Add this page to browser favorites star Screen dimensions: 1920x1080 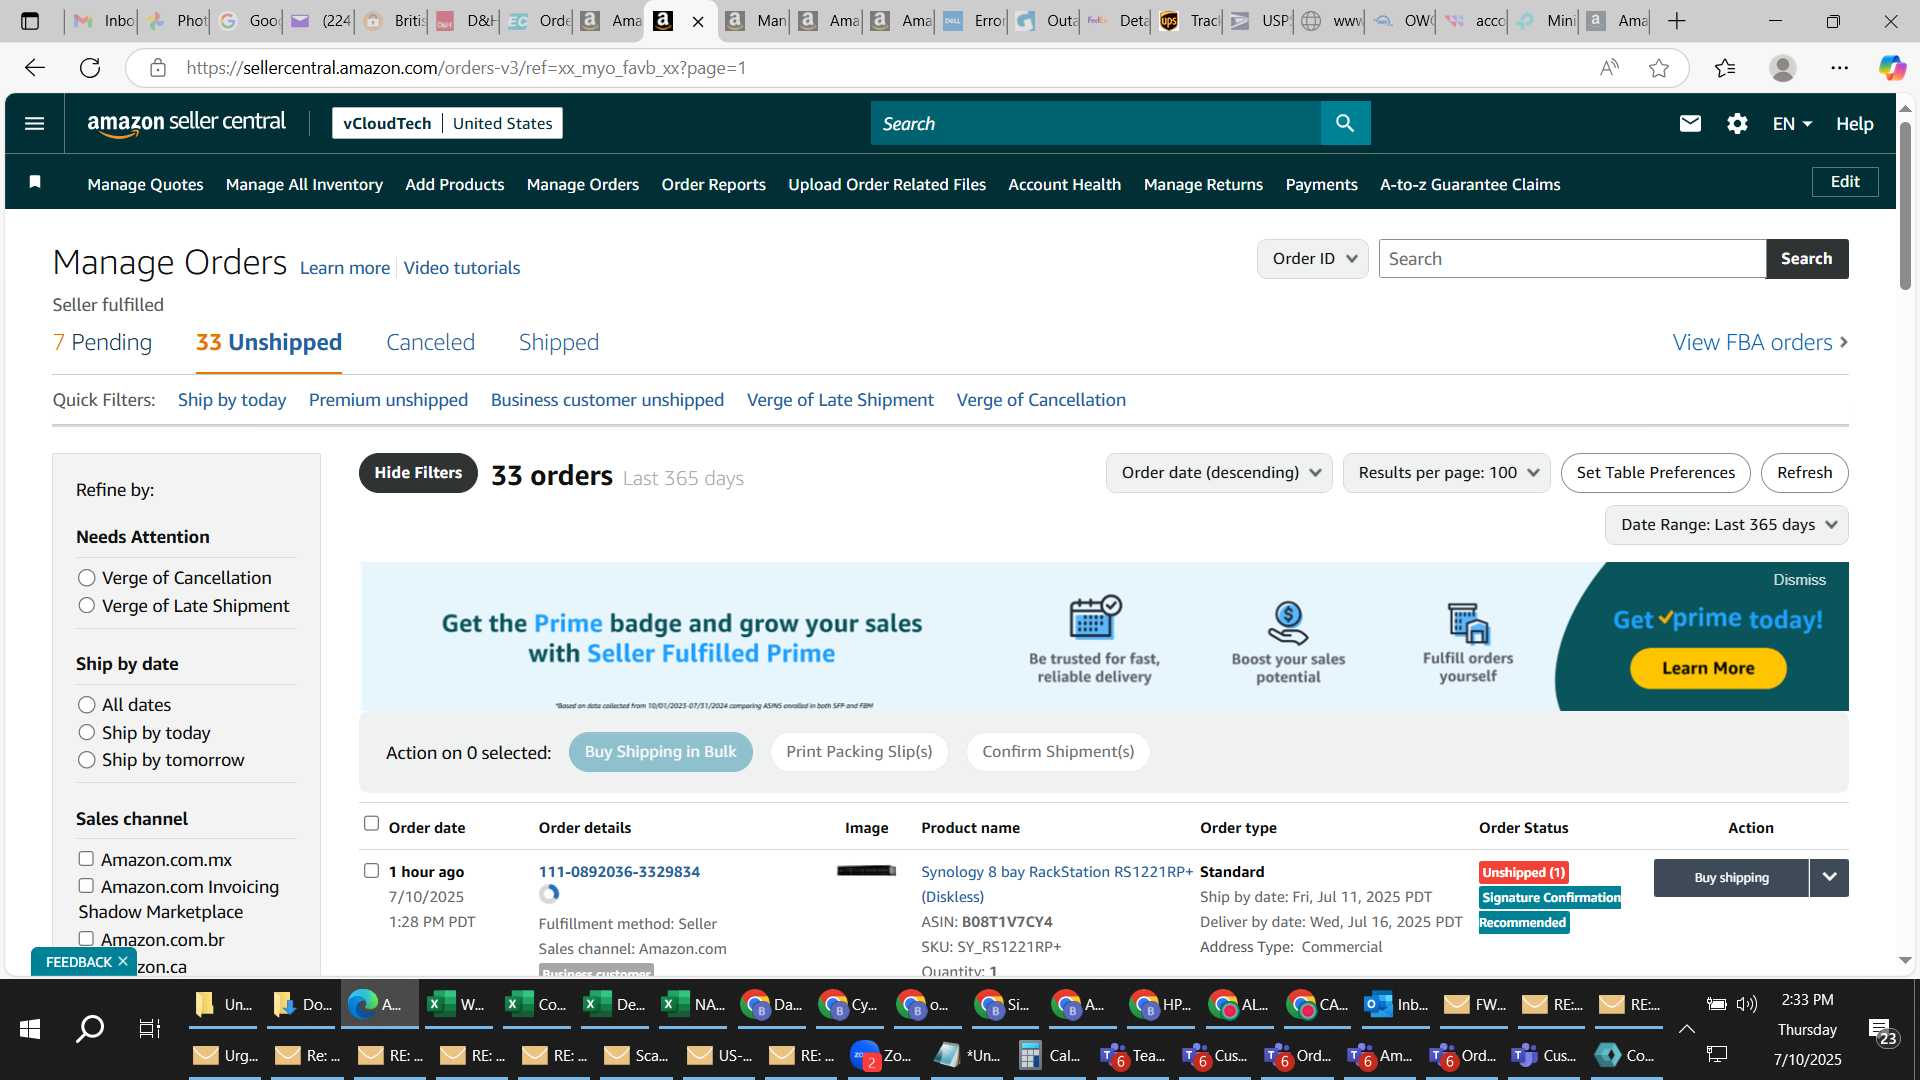click(x=1659, y=68)
